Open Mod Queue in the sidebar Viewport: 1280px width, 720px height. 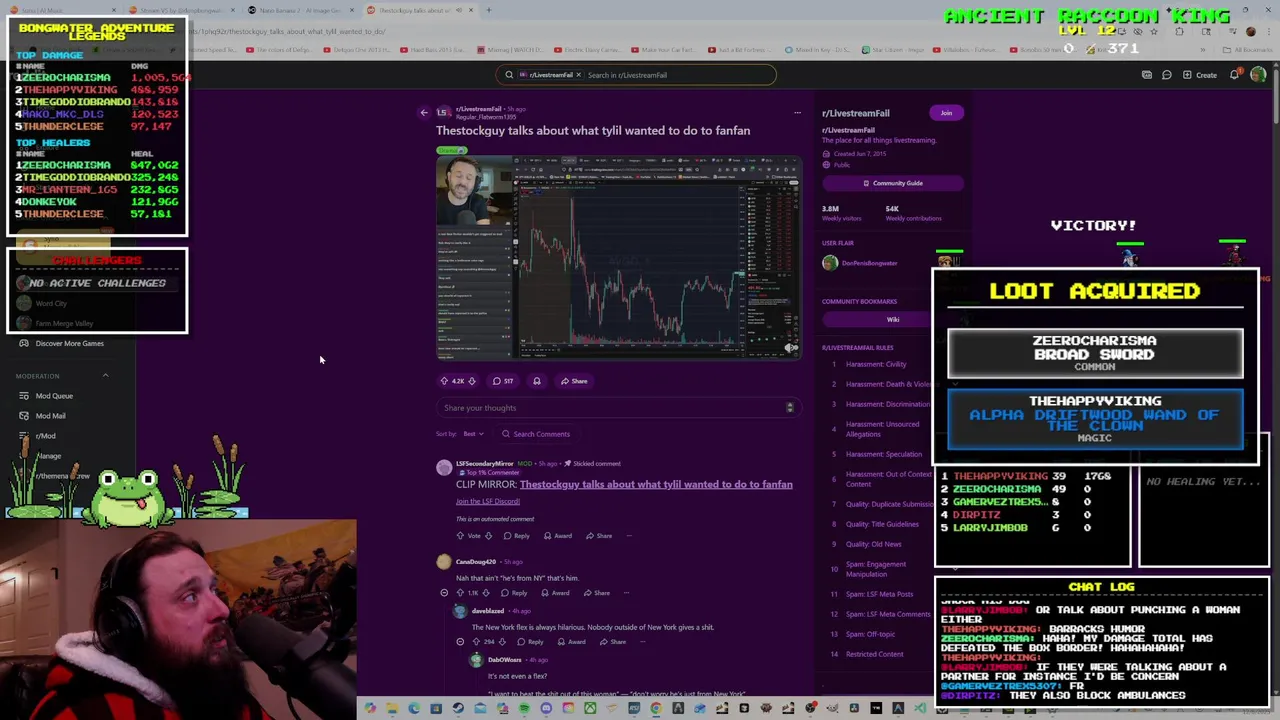pyautogui.click(x=54, y=396)
